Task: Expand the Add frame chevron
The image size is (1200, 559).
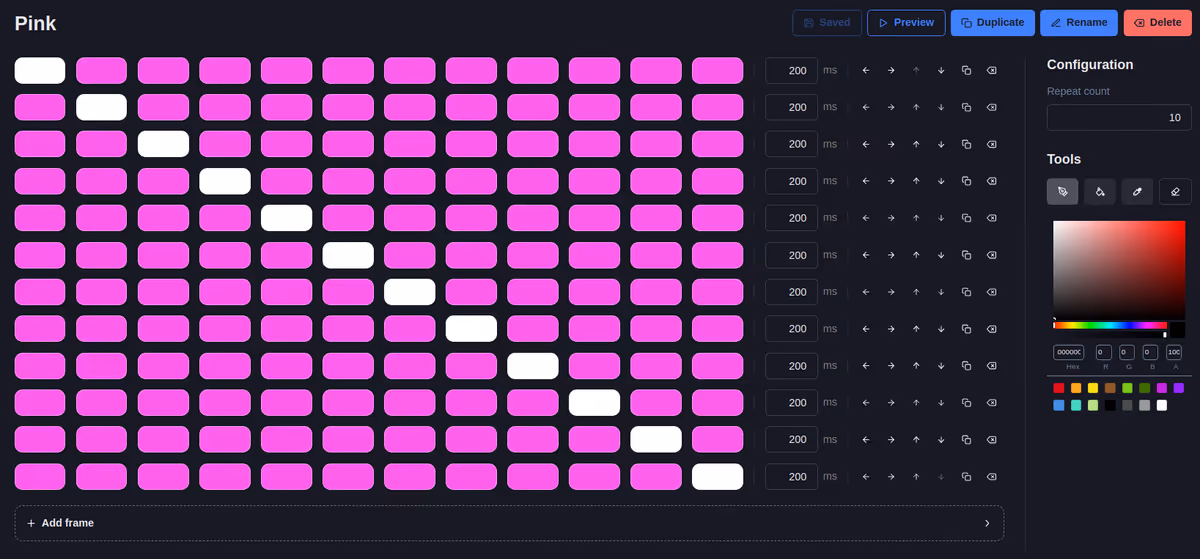Action: tap(987, 523)
